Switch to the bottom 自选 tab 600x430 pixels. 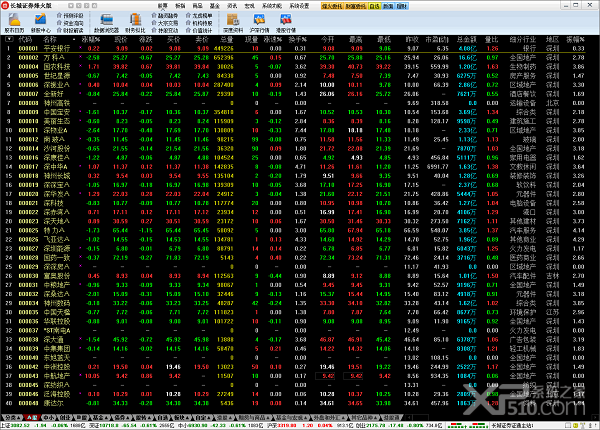coord(162,417)
